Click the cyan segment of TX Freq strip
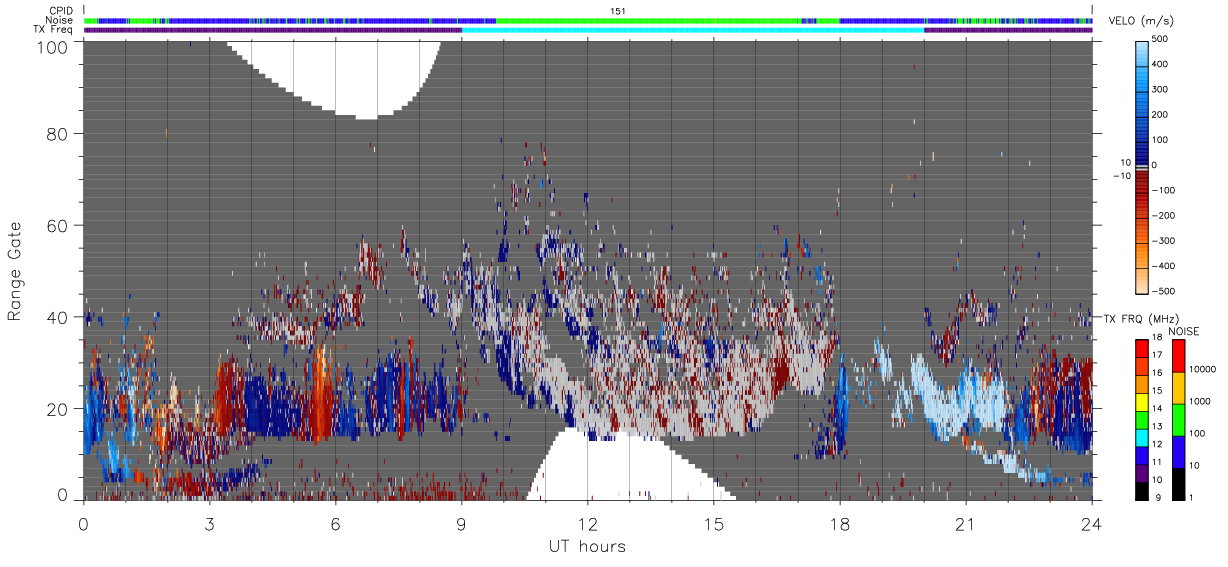The height and width of the screenshot is (567, 1228). click(693, 30)
